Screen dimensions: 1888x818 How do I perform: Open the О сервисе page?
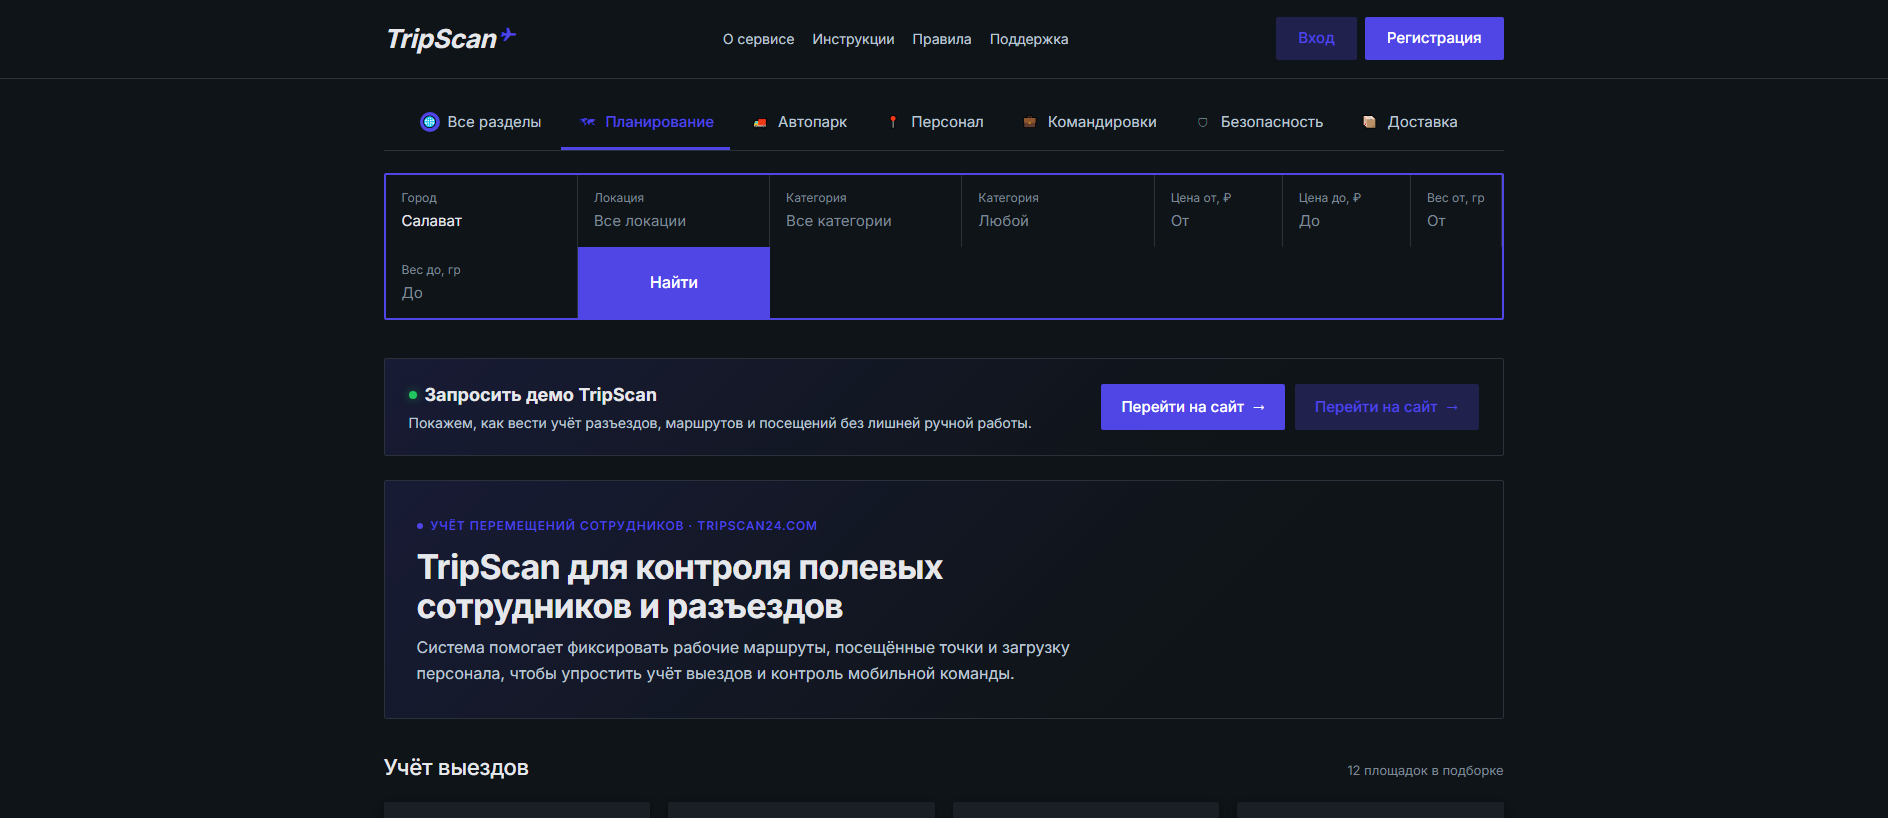tap(758, 39)
